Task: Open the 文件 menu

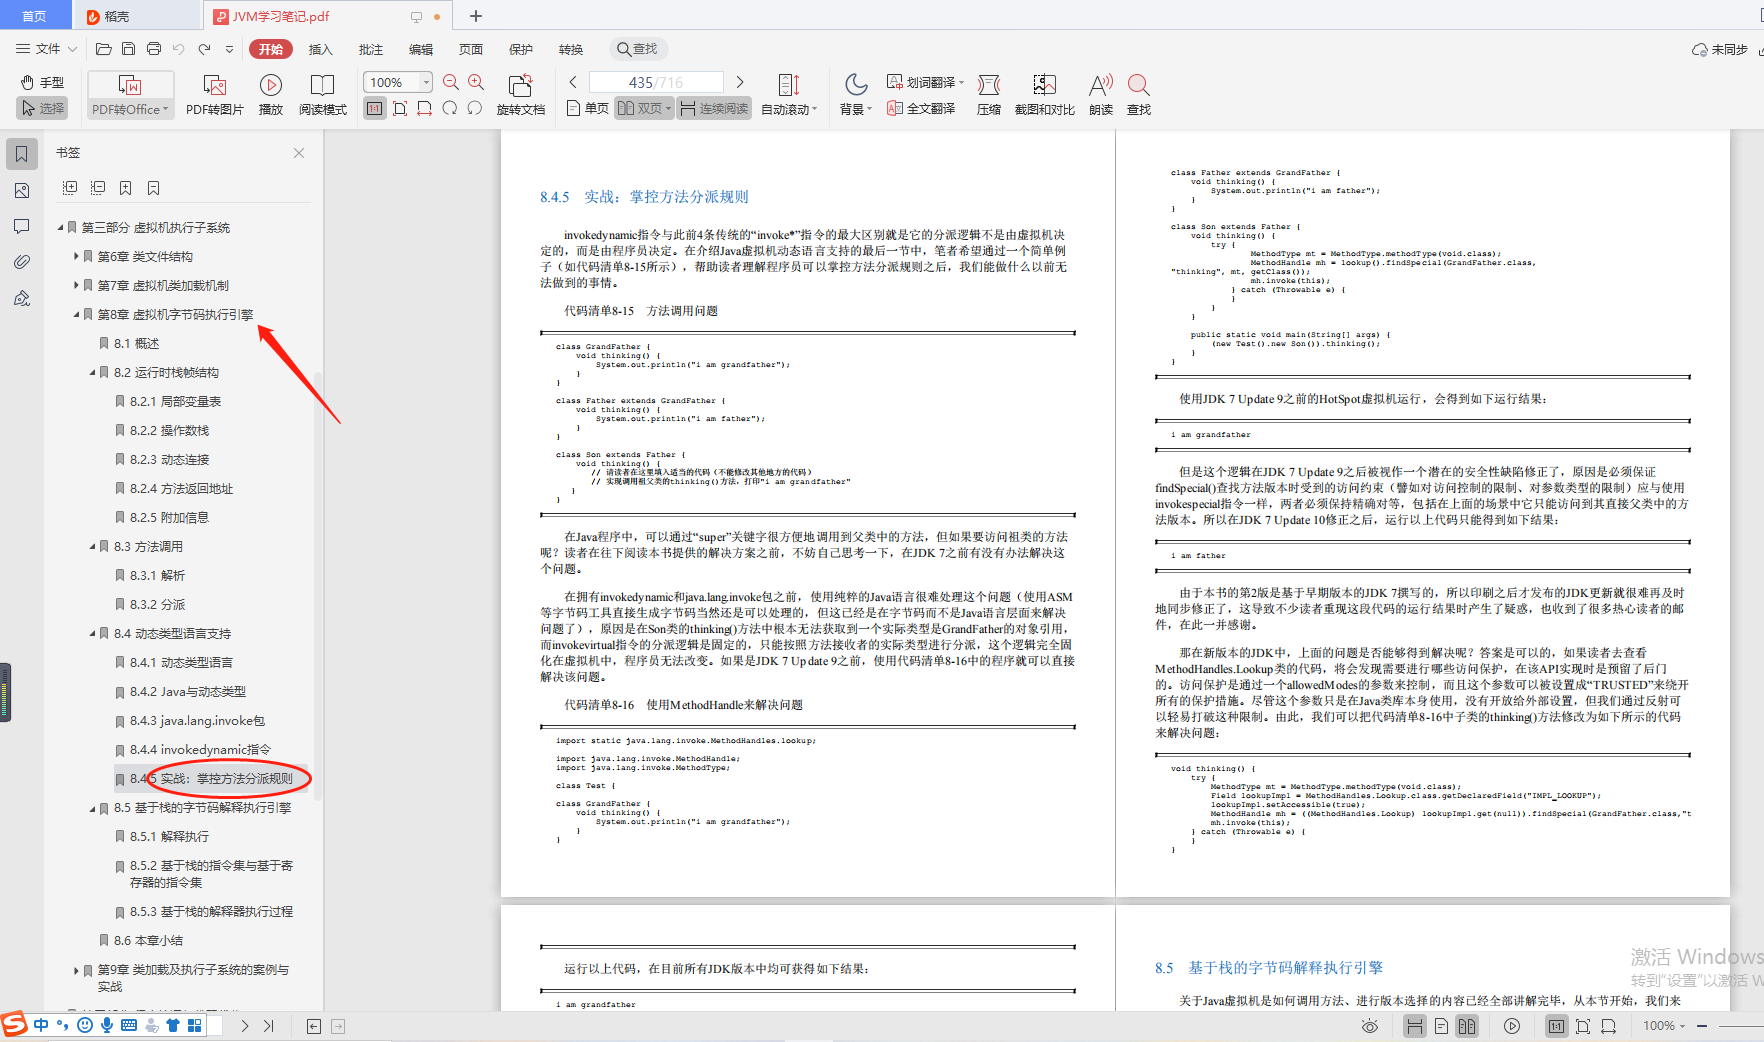Action: [x=47, y=49]
